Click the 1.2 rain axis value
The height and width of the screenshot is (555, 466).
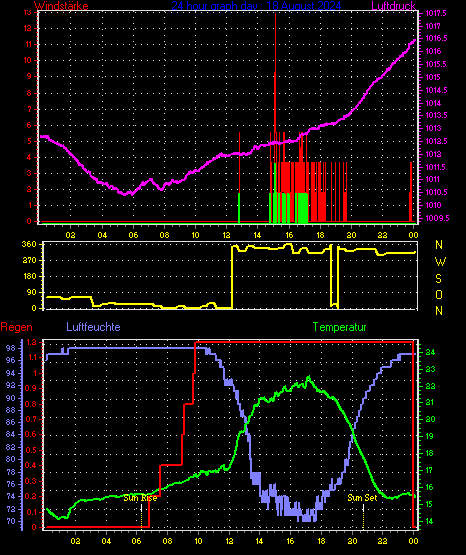(31, 342)
